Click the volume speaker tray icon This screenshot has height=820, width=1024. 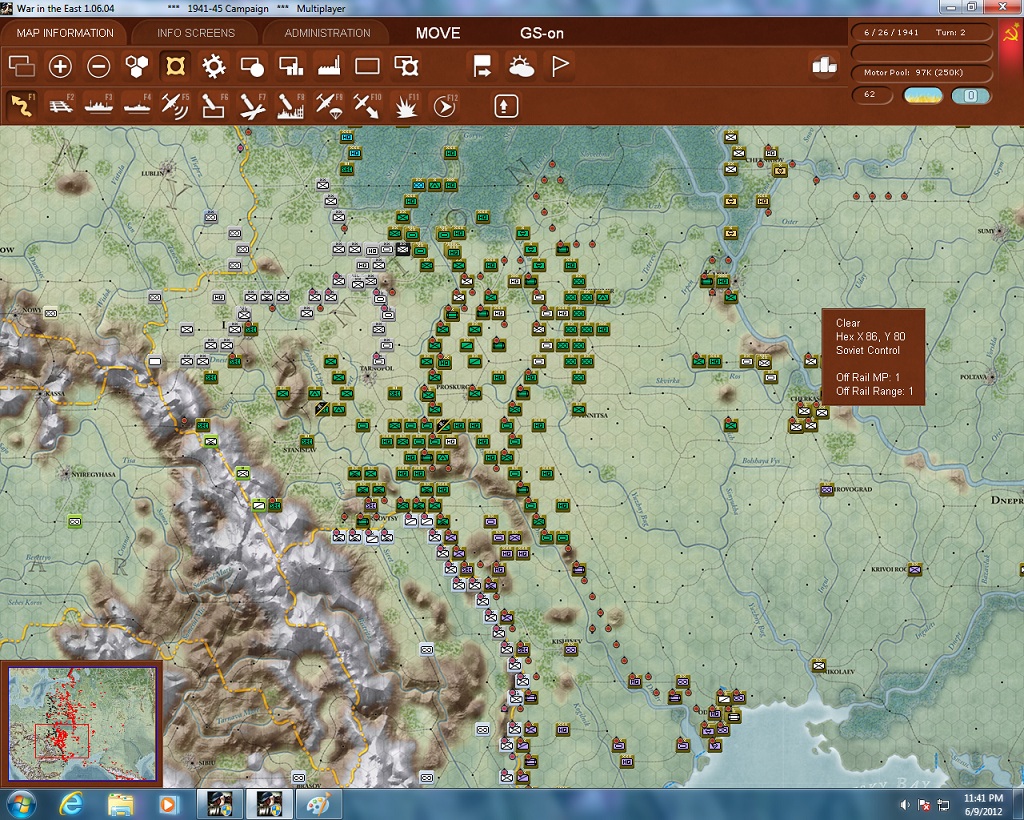905,805
